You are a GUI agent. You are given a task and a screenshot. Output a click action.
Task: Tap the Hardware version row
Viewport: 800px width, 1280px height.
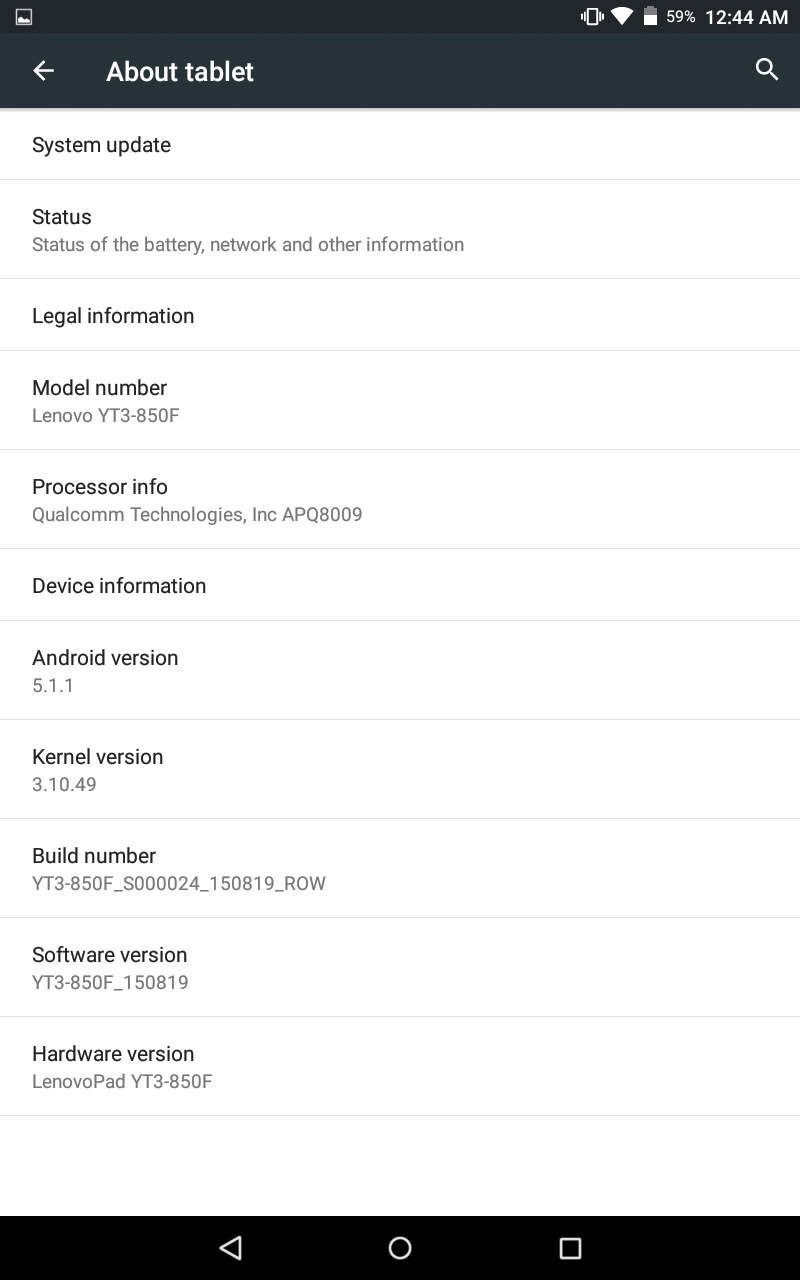pos(400,1066)
